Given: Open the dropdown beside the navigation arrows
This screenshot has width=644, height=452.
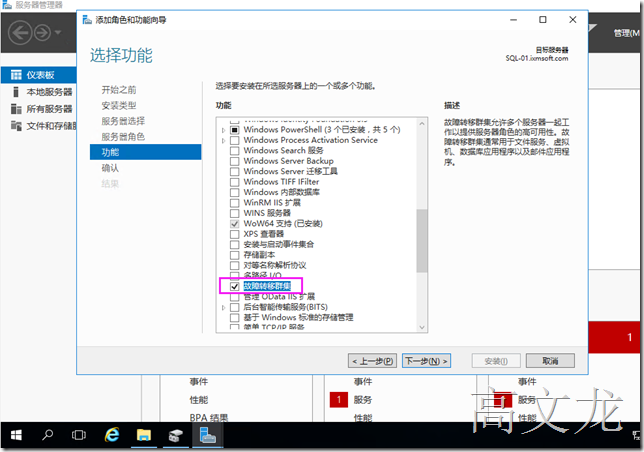Looking at the screenshot, I should [x=58, y=32].
